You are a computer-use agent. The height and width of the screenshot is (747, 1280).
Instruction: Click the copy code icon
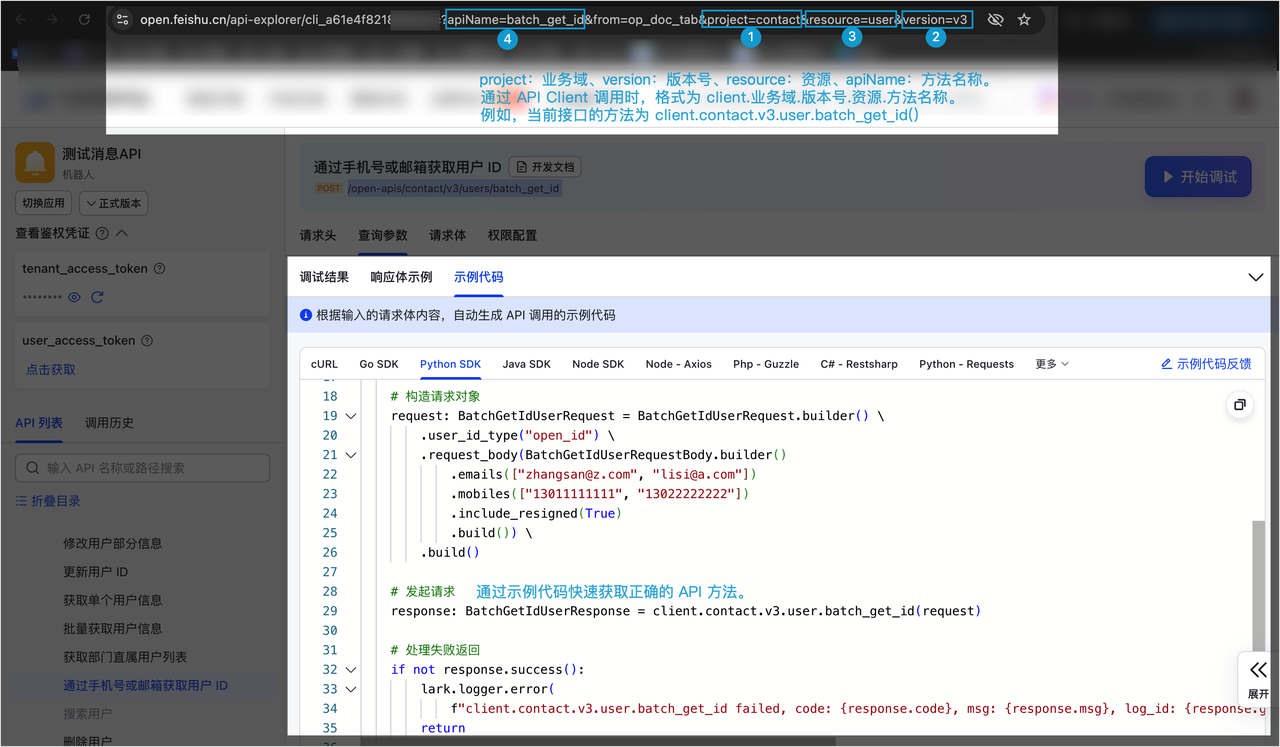1239,405
